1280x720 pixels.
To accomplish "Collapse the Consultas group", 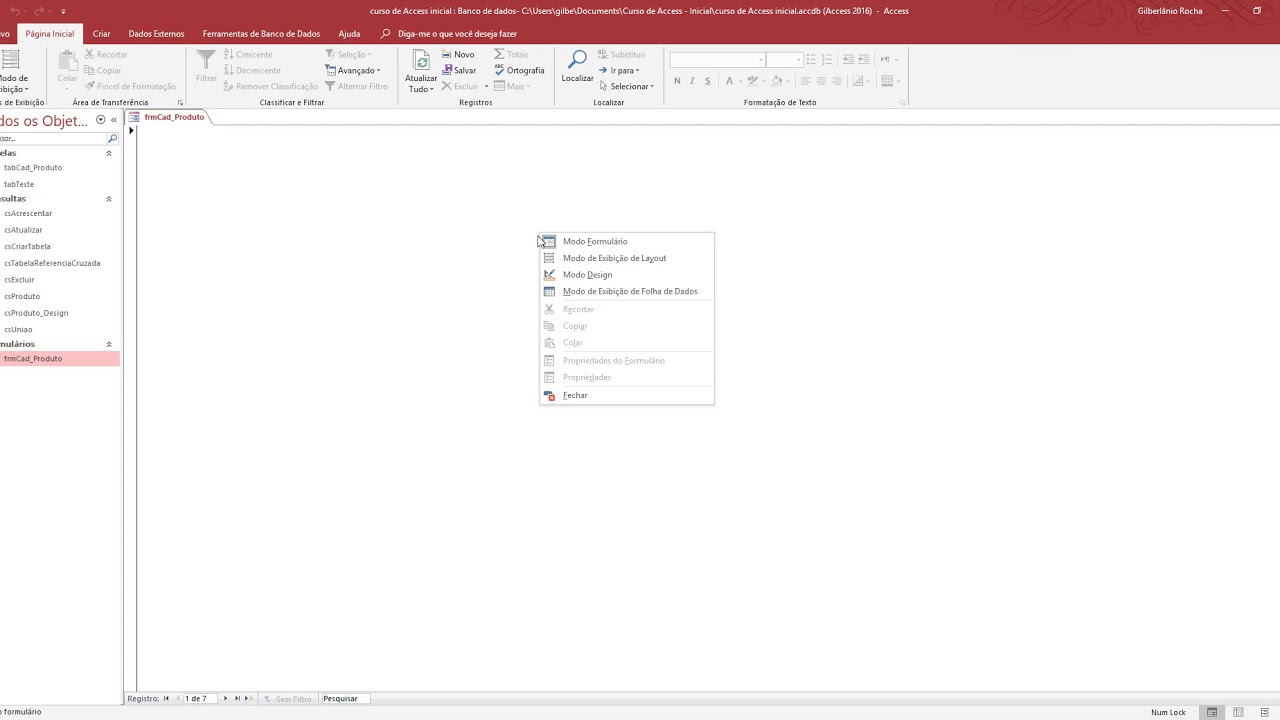I will (x=109, y=199).
